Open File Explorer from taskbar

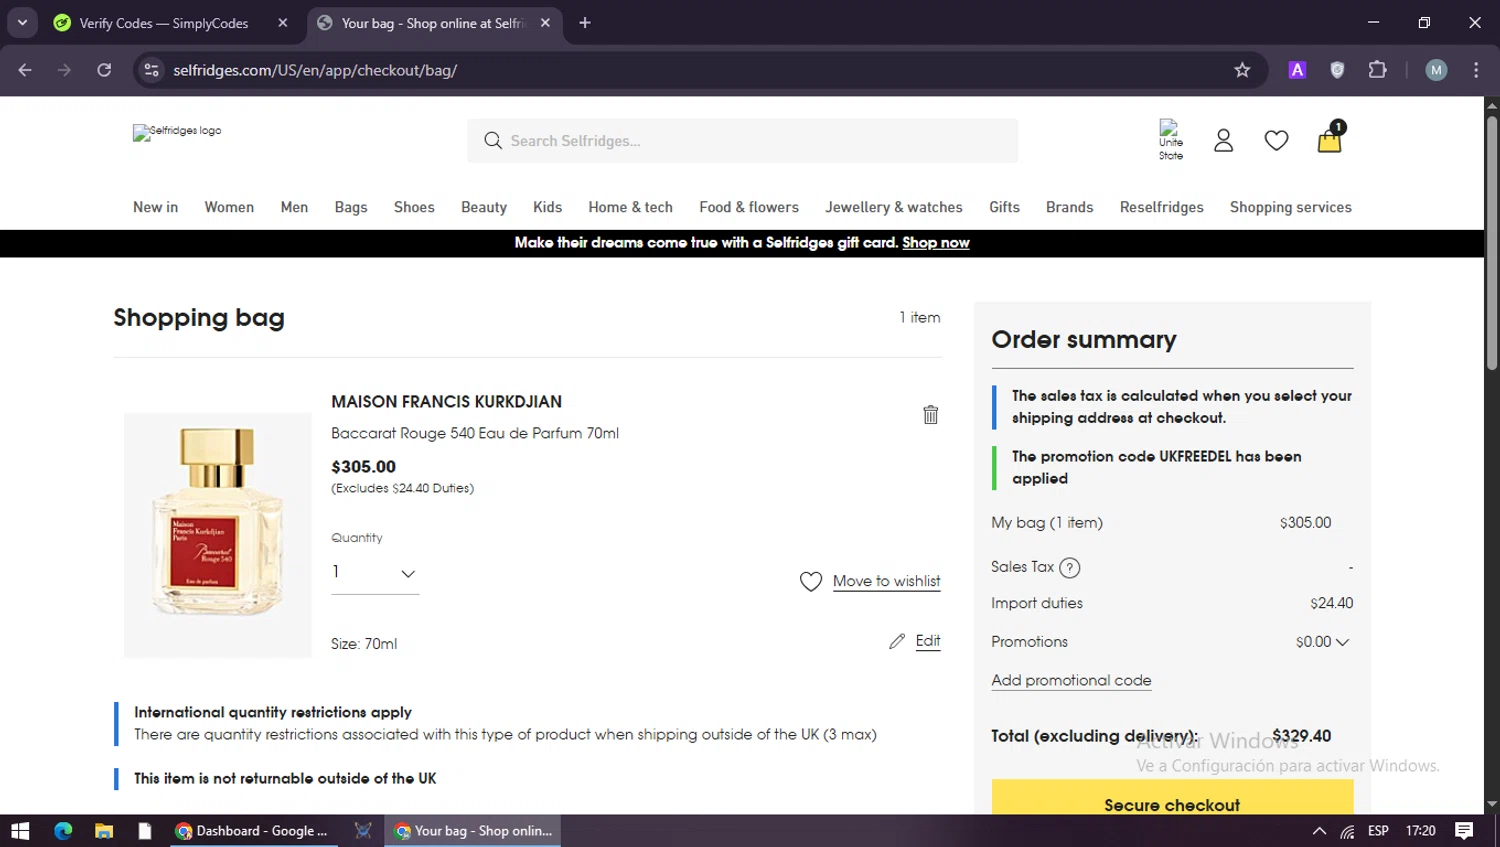[x=104, y=831]
